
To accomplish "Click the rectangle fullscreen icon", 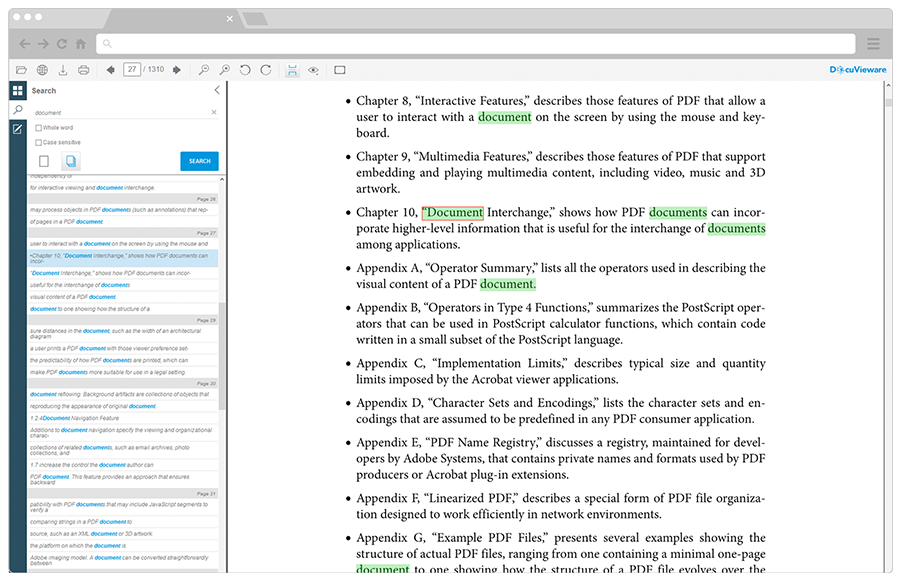I will pos(340,70).
